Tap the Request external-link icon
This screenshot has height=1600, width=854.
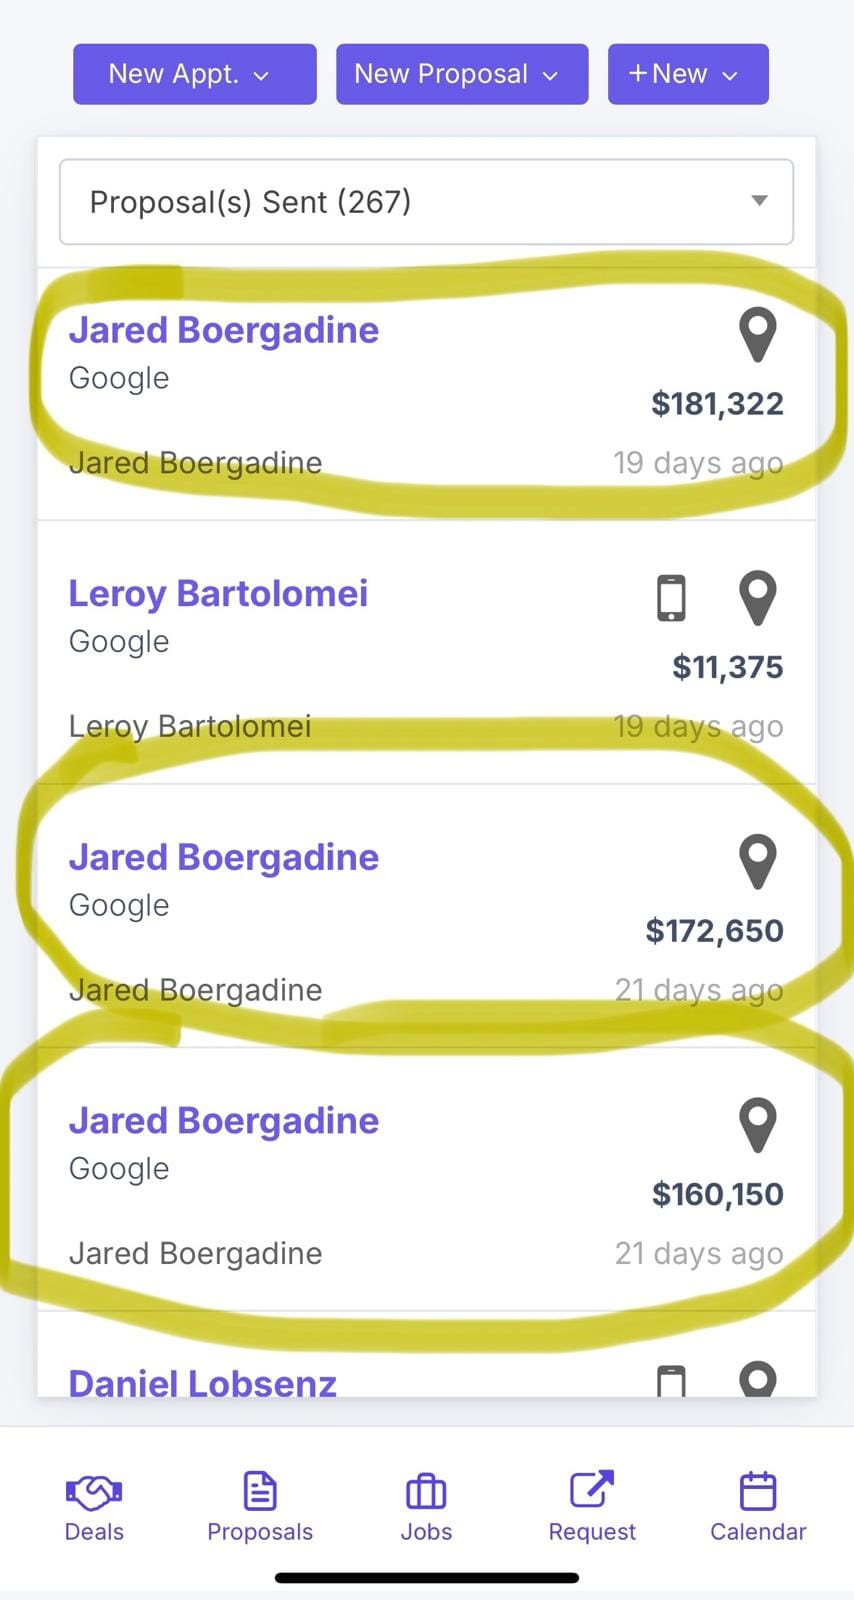point(591,1490)
